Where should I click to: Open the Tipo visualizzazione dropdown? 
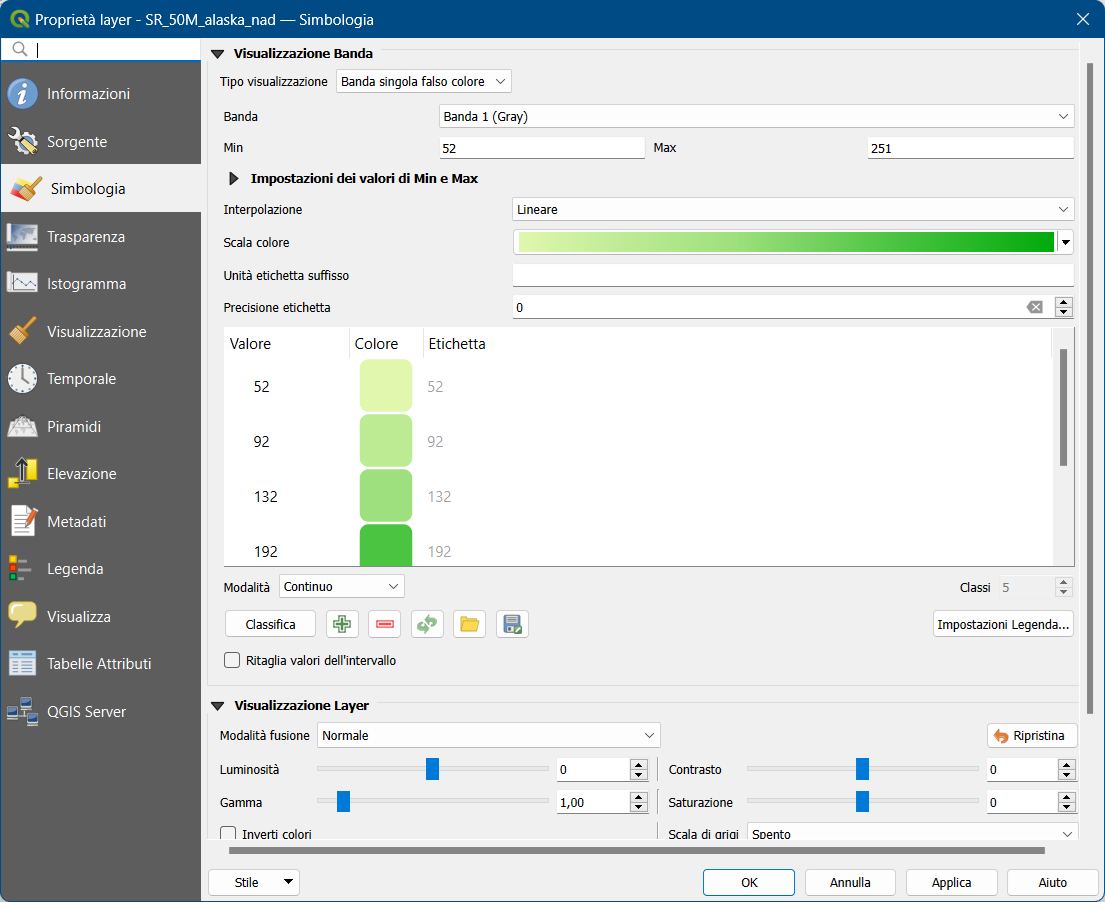424,82
